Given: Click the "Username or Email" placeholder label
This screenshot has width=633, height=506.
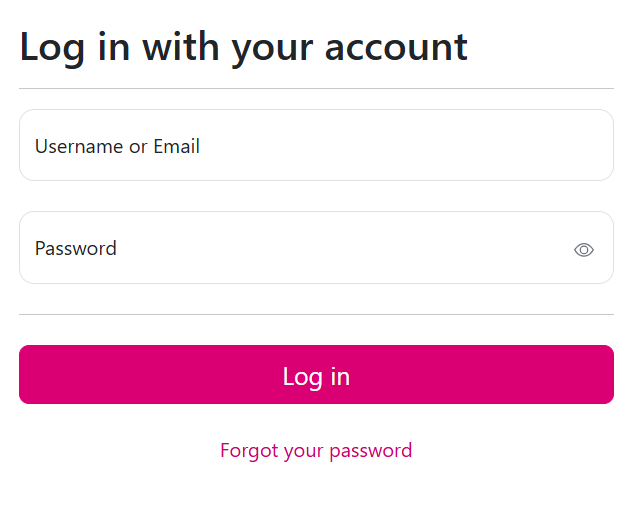Looking at the screenshot, I should coord(117,146).
